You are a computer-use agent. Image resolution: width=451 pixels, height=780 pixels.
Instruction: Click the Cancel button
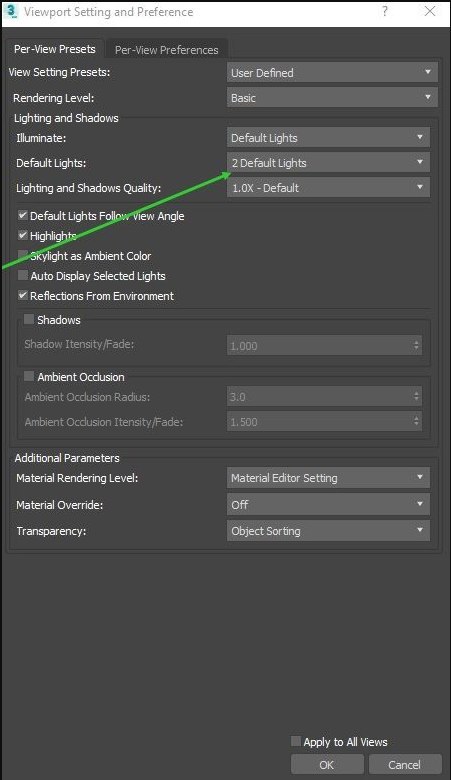coord(405,765)
